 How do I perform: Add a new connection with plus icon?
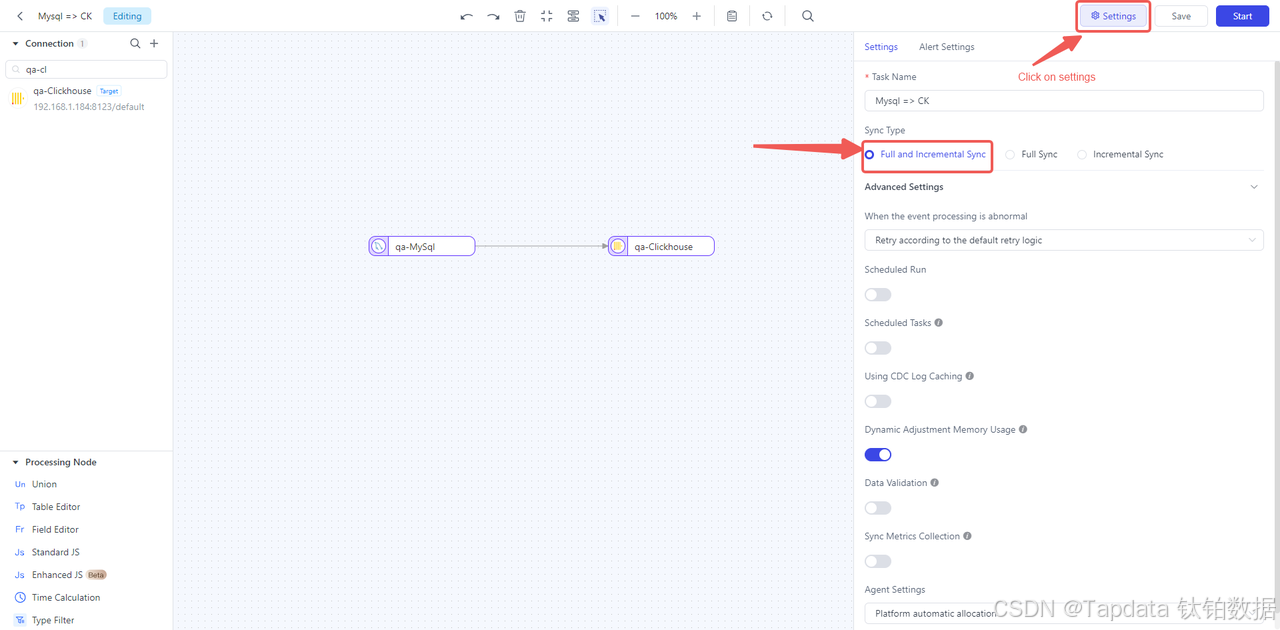coord(154,43)
